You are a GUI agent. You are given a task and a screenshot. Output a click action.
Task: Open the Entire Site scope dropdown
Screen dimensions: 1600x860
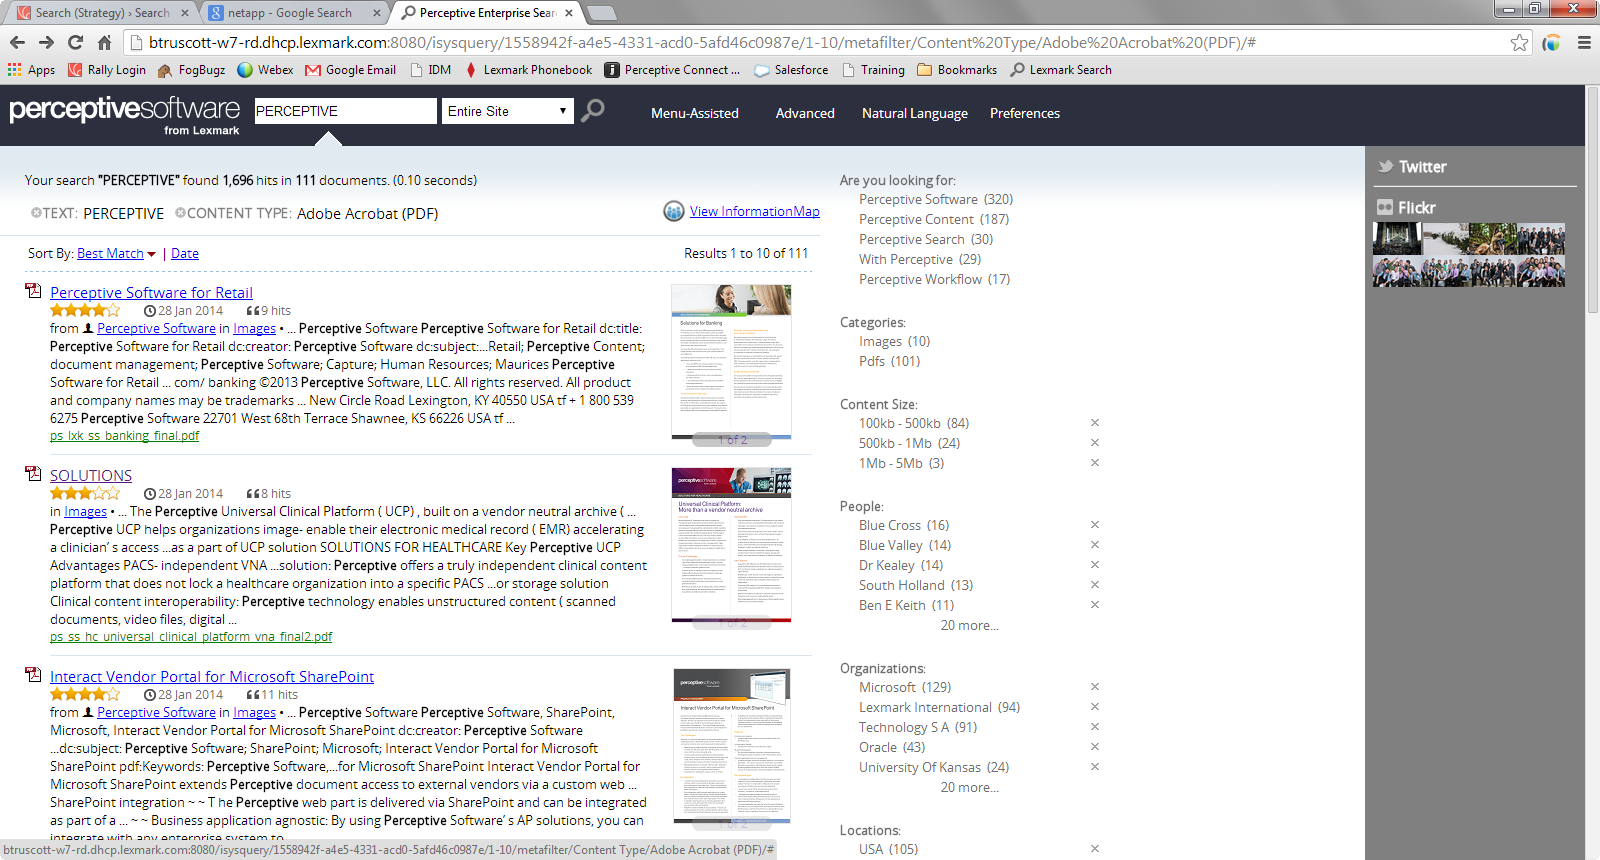[508, 111]
